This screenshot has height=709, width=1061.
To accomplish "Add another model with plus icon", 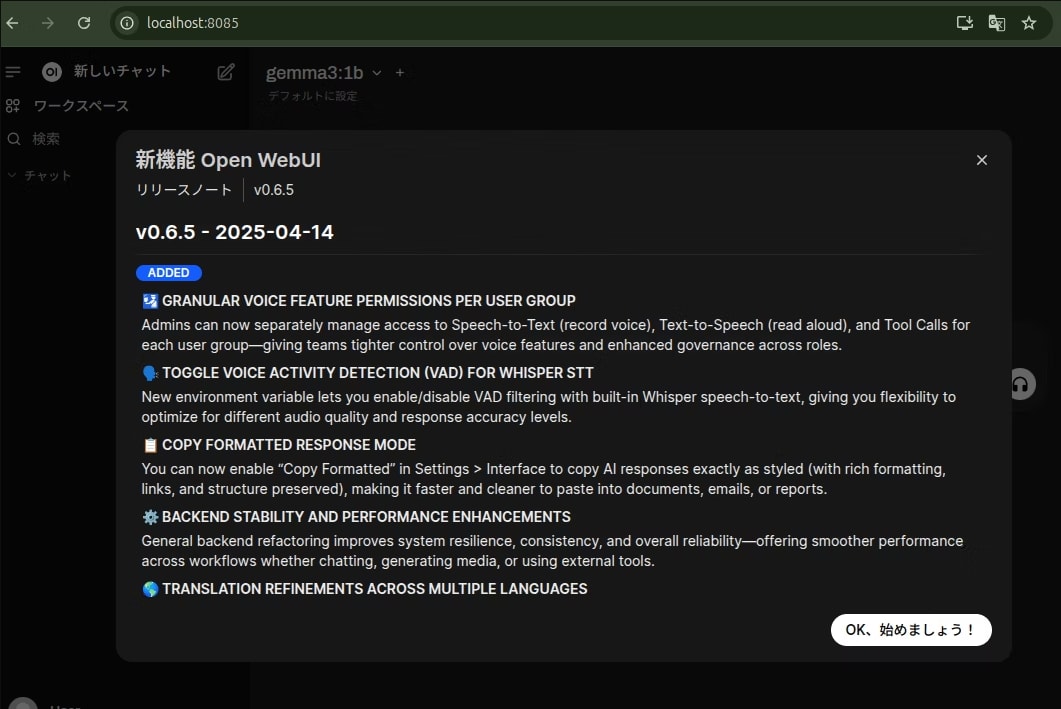I will 400,72.
